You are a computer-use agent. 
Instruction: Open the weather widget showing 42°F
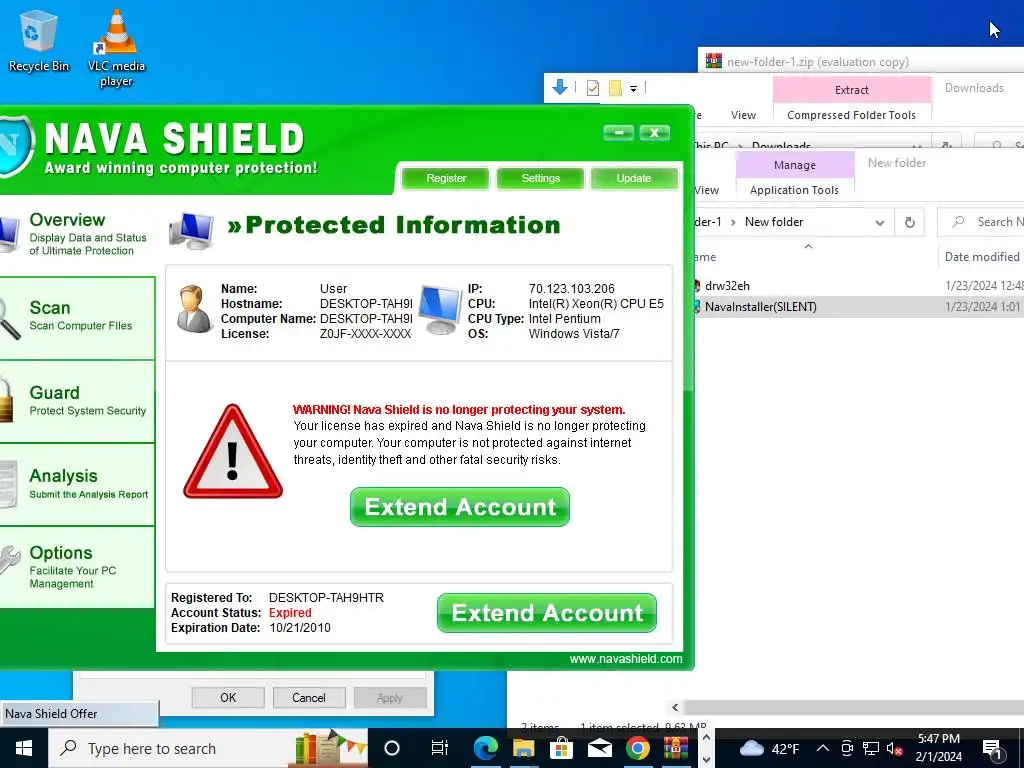(x=769, y=748)
